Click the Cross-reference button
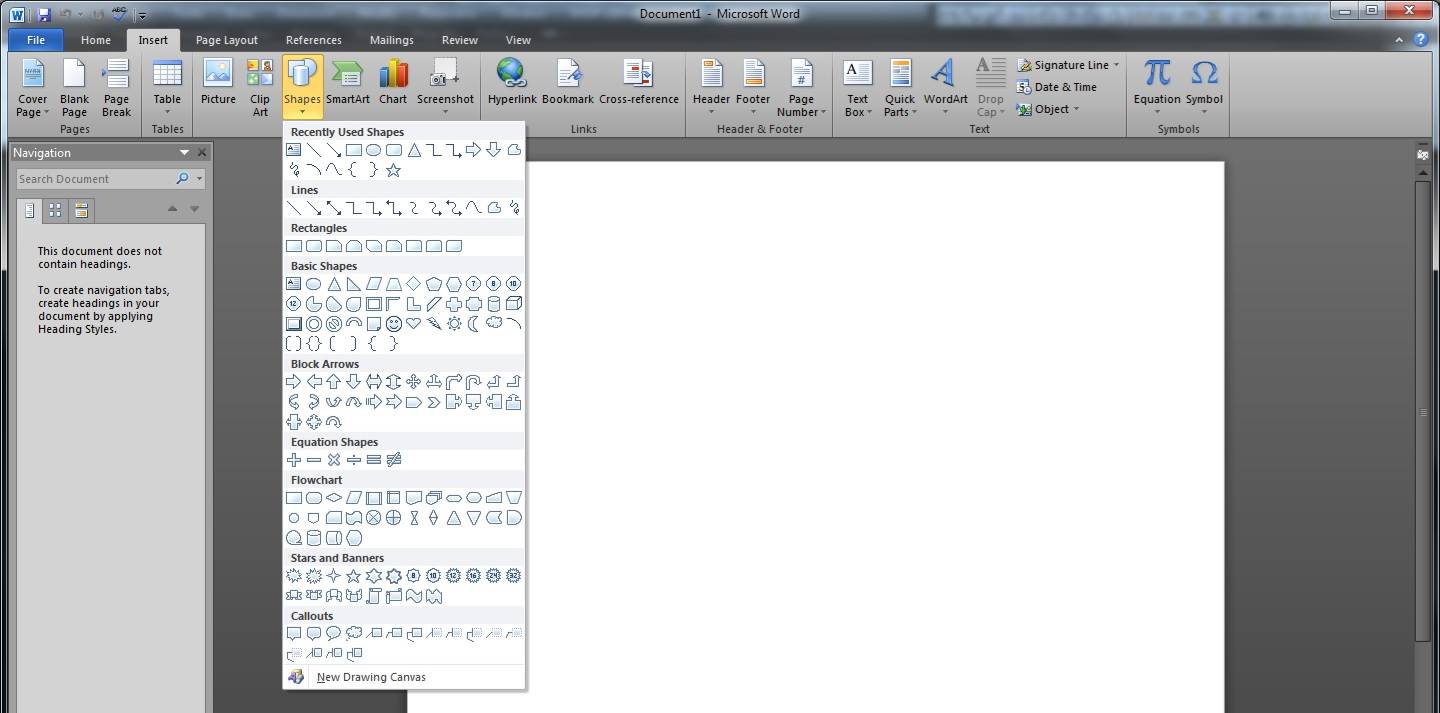This screenshot has width=1440, height=713. [639, 83]
